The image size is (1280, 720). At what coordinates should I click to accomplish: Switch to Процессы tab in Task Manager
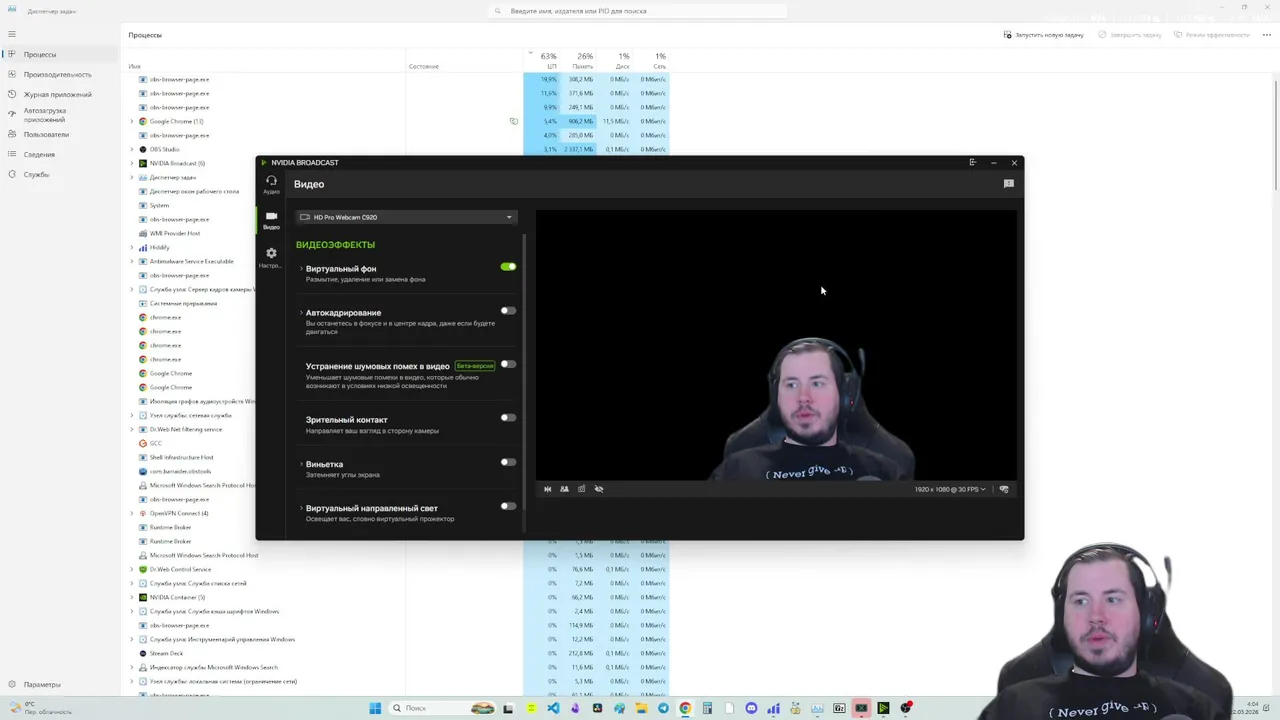coord(60,54)
